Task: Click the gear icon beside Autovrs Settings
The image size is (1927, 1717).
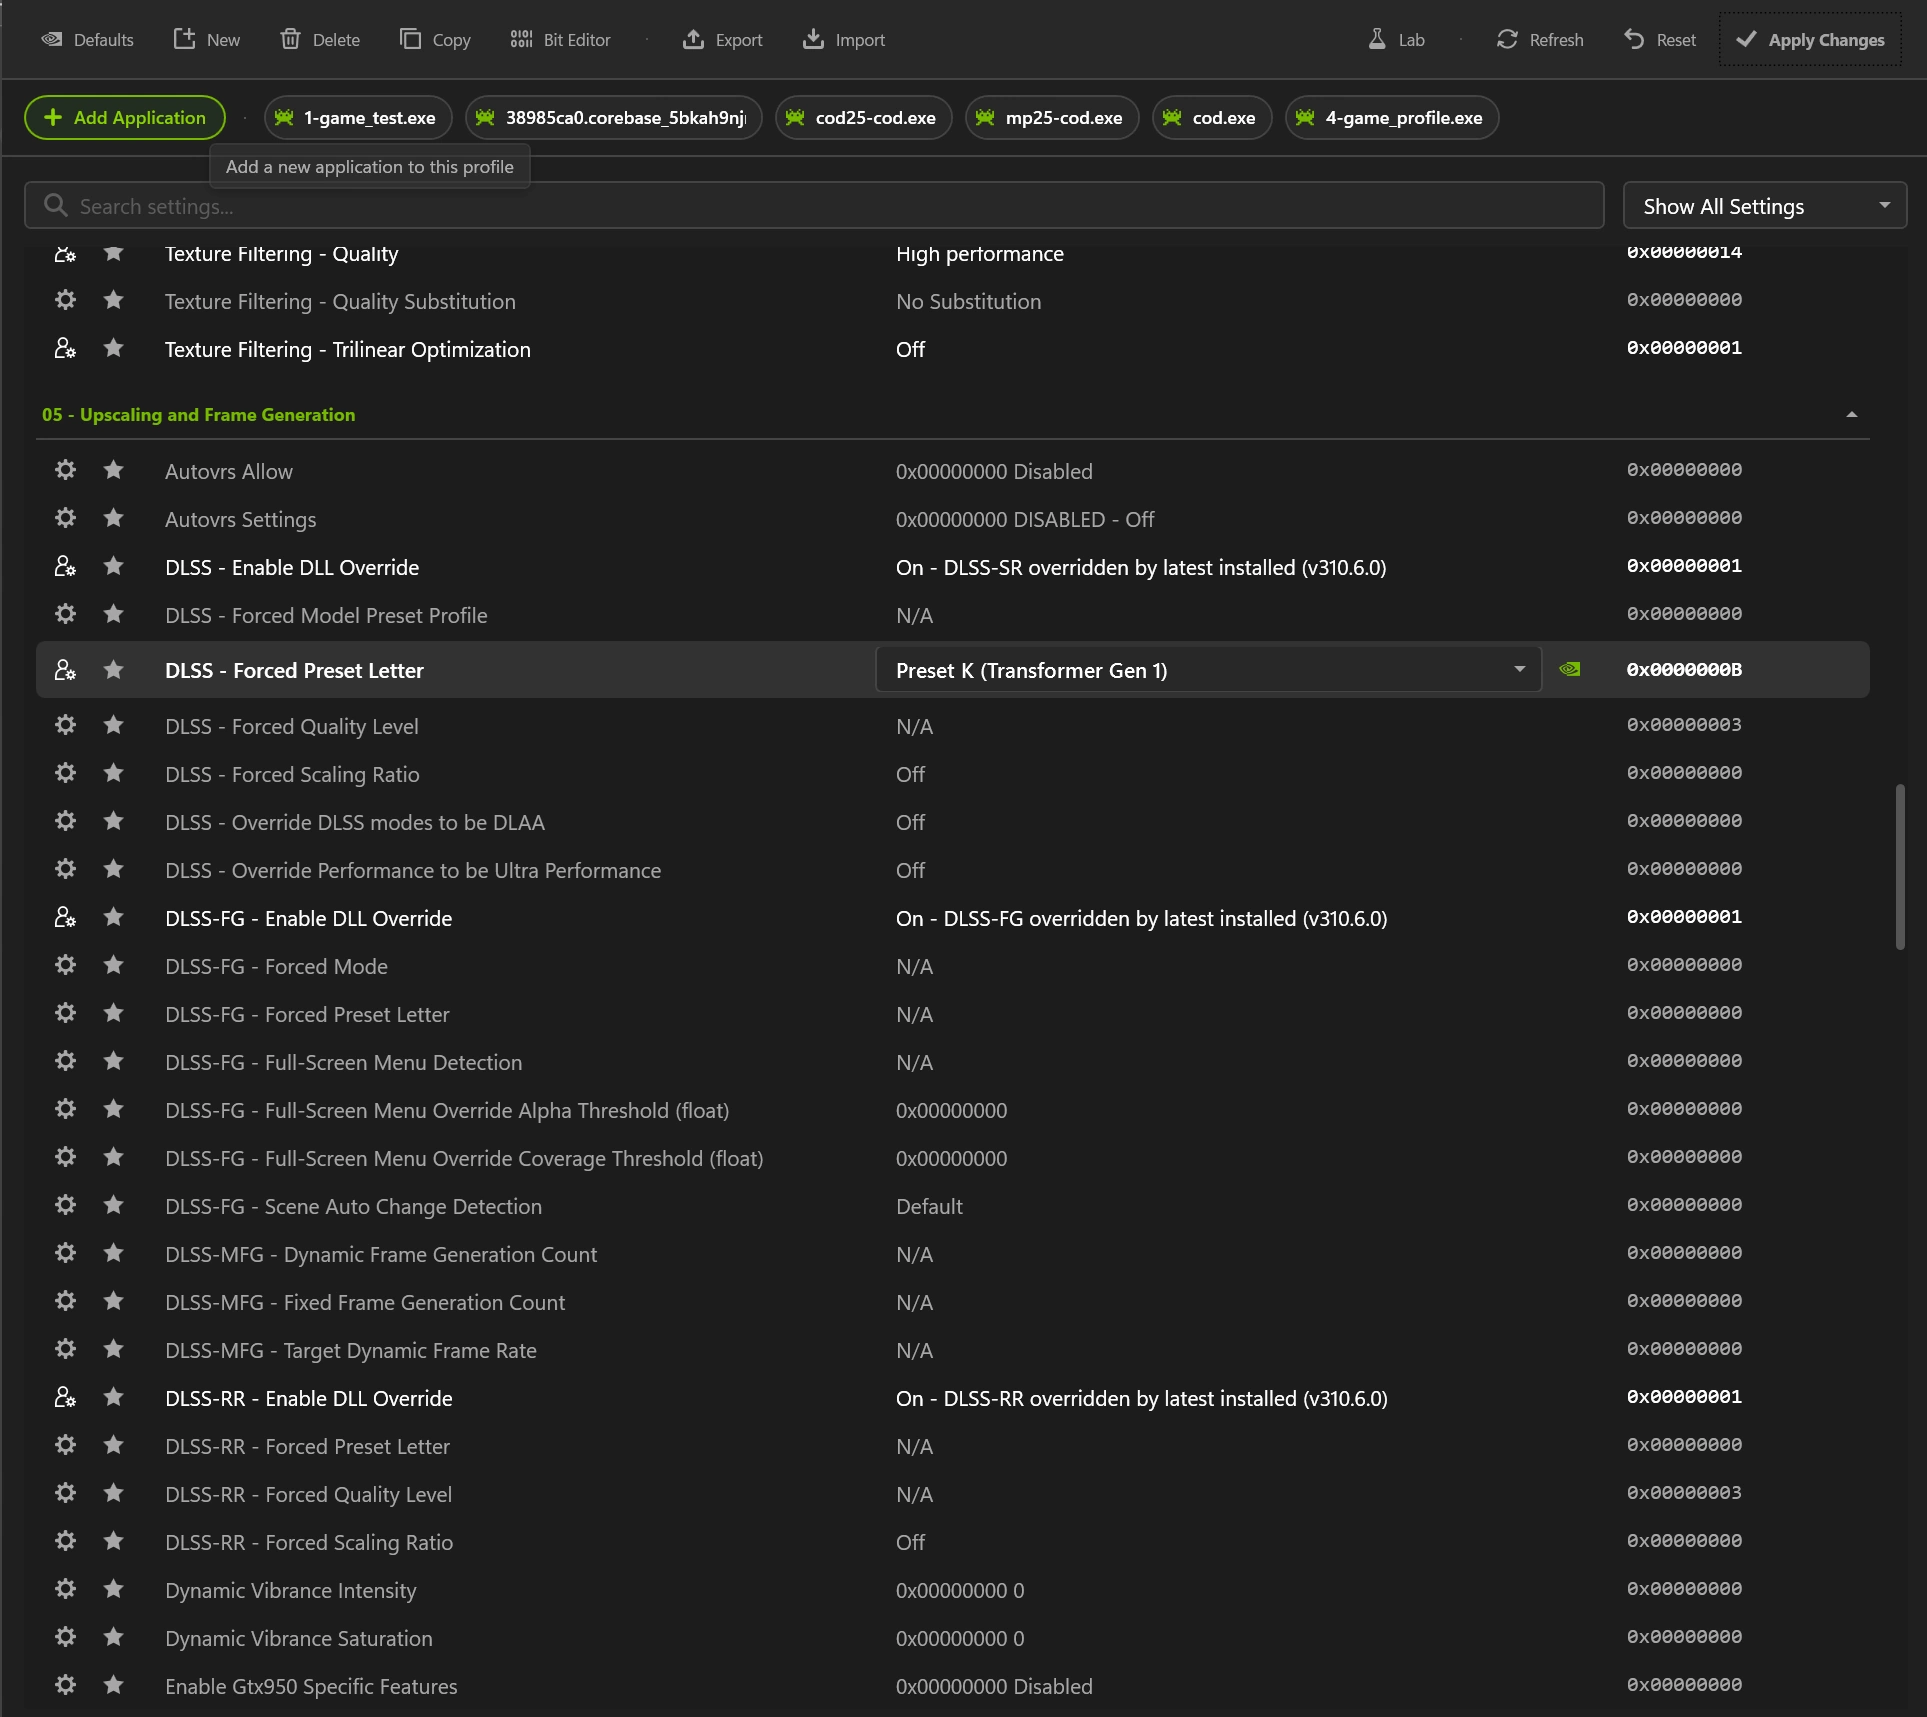Action: click(65, 518)
